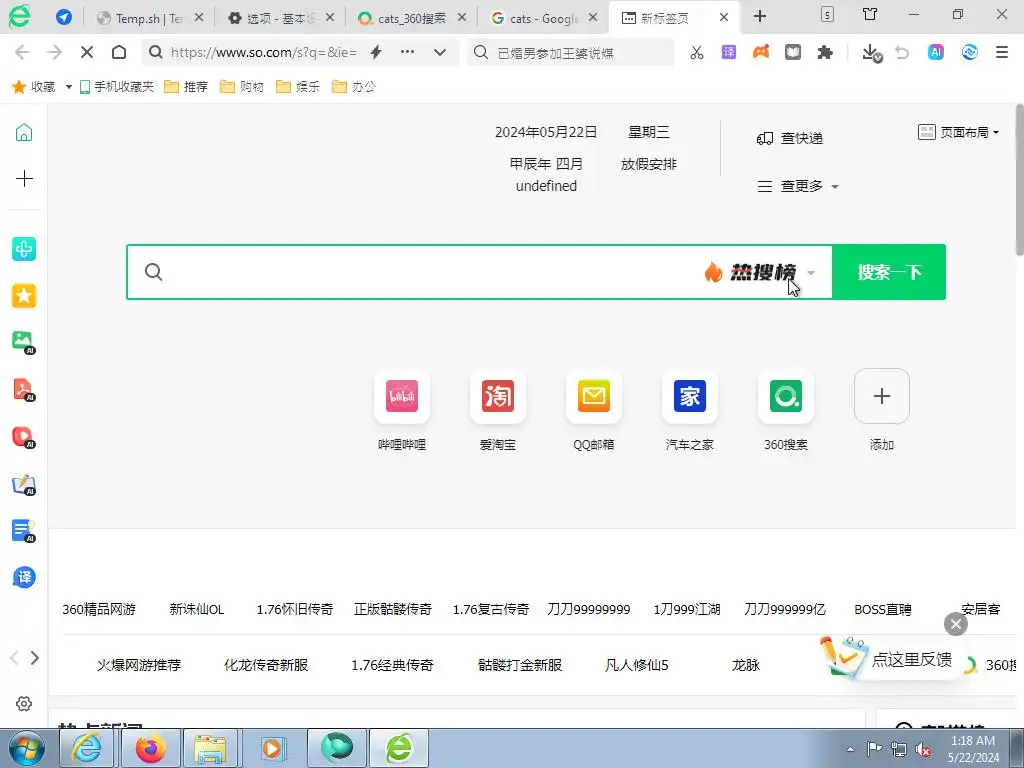Open the browser main menu hamburger icon
This screenshot has height=768, width=1024.
[x=1002, y=52]
